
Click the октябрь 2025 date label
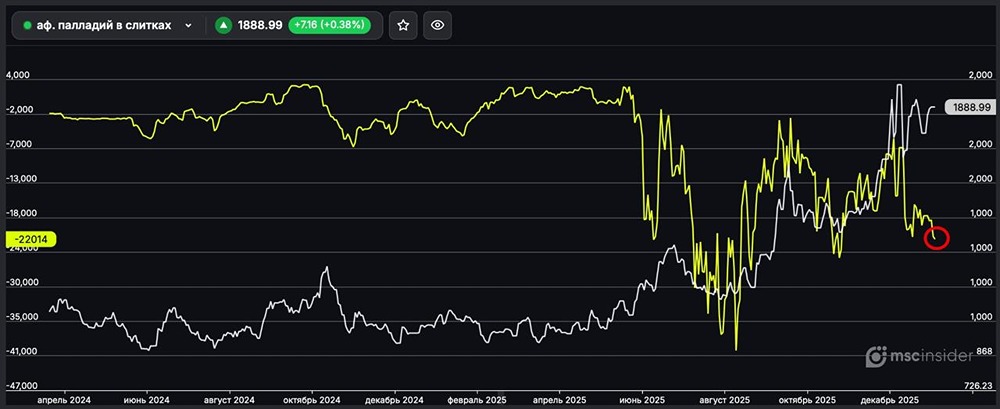[x=807, y=401]
